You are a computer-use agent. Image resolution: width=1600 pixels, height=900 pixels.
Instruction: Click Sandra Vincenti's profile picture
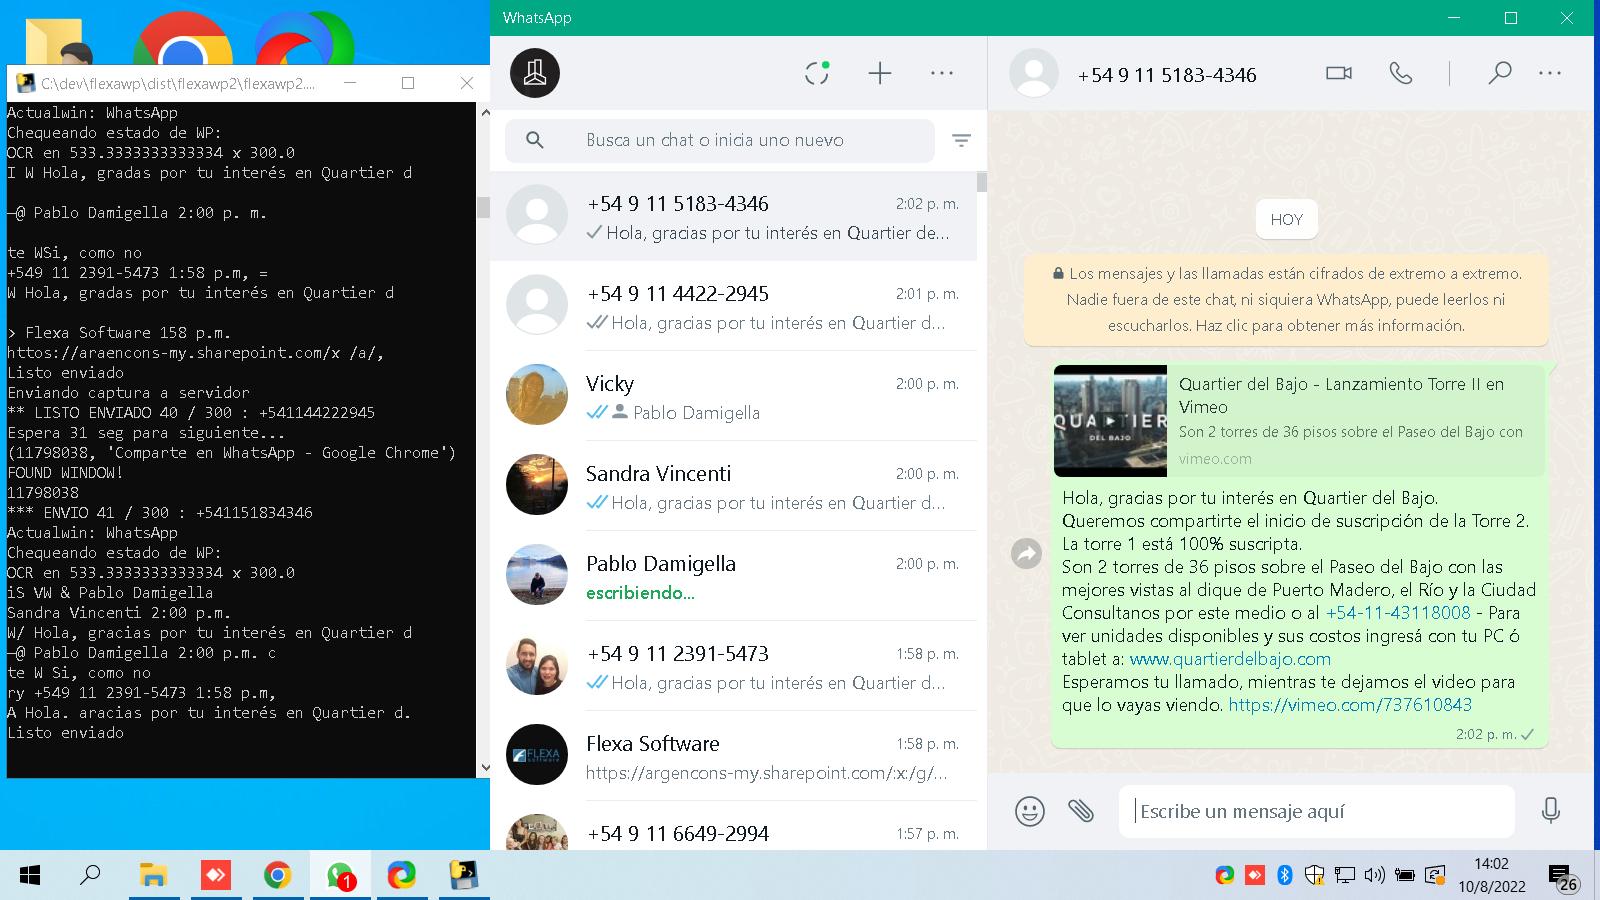click(537, 485)
